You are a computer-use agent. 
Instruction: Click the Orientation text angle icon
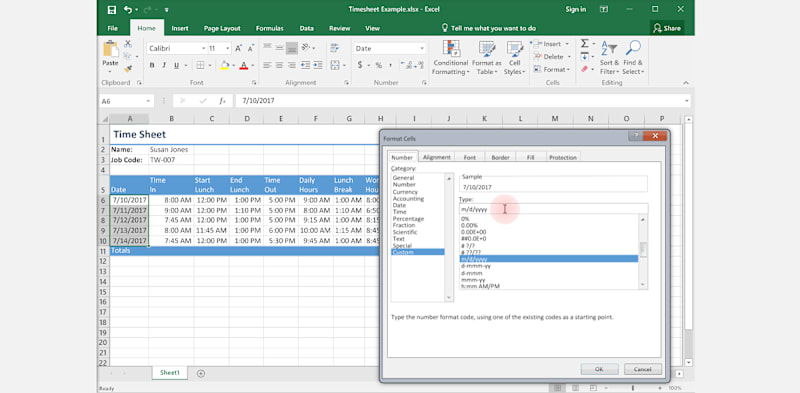(306, 48)
